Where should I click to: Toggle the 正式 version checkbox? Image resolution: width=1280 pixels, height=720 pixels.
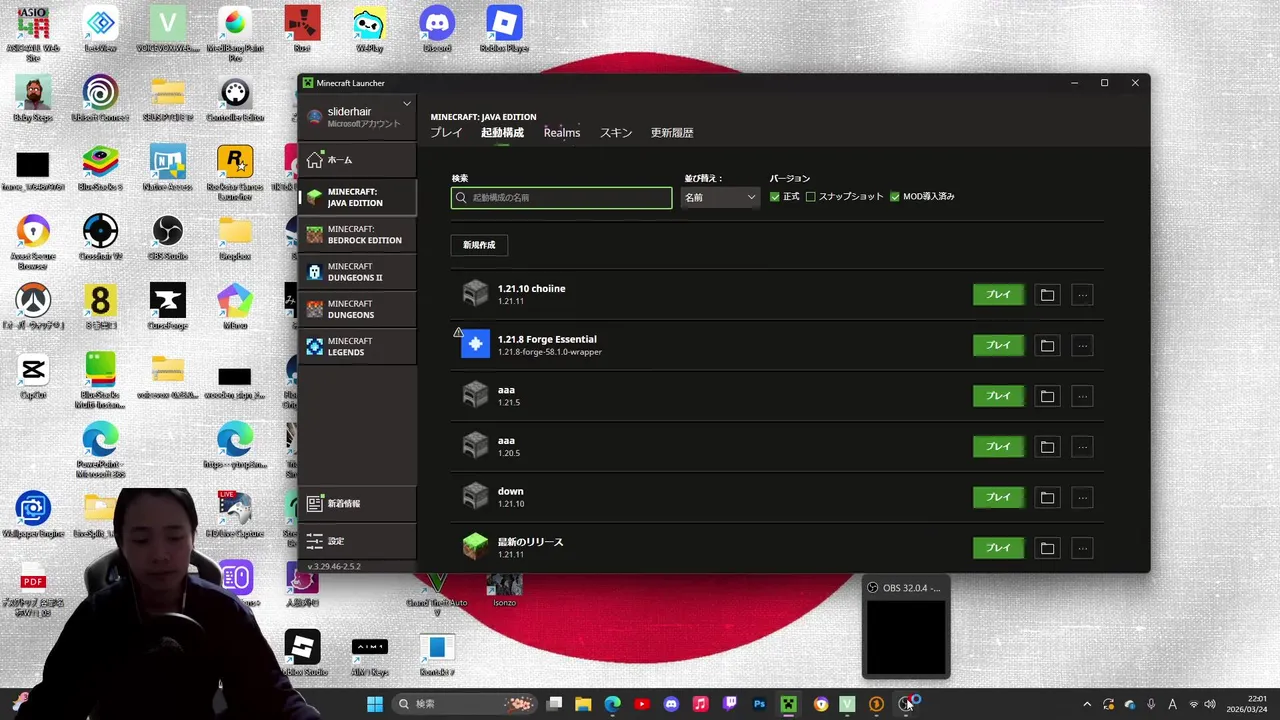pyautogui.click(x=775, y=197)
